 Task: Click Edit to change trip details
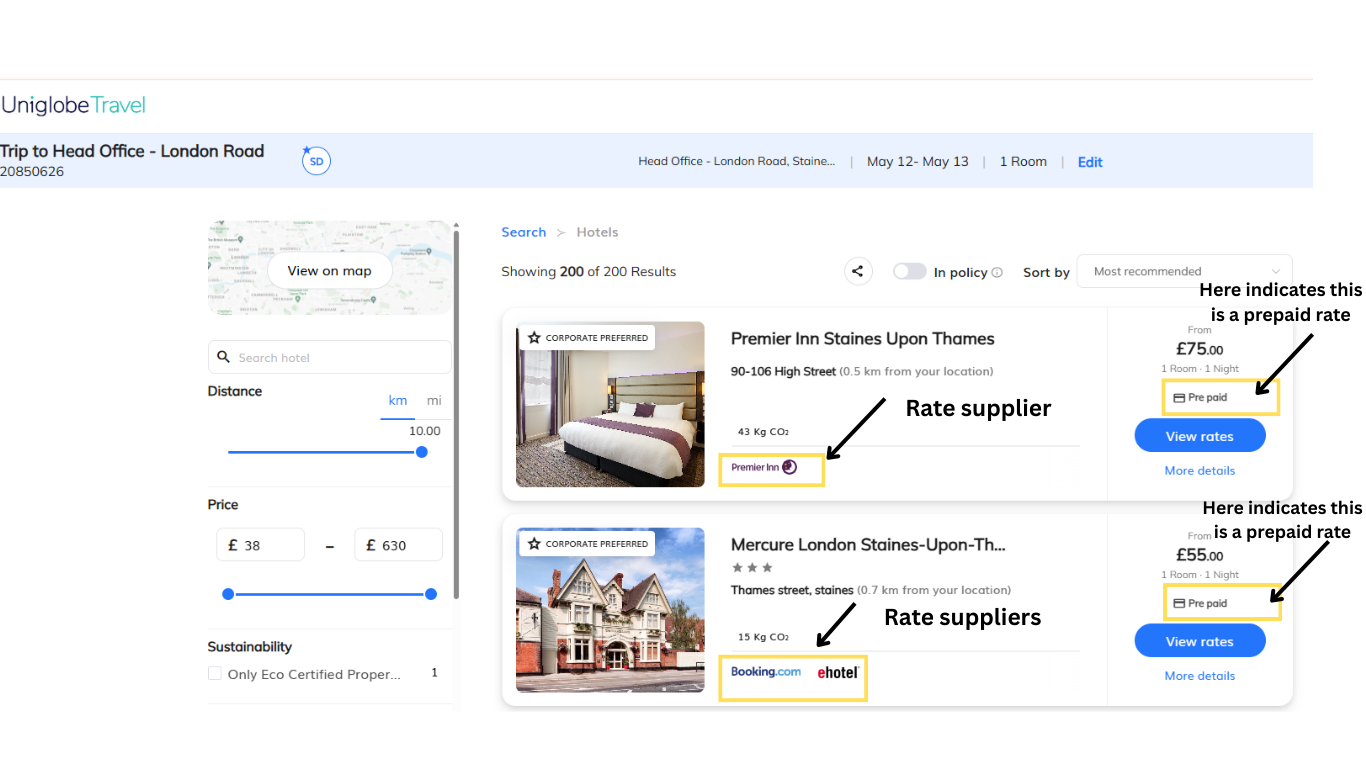click(1090, 162)
